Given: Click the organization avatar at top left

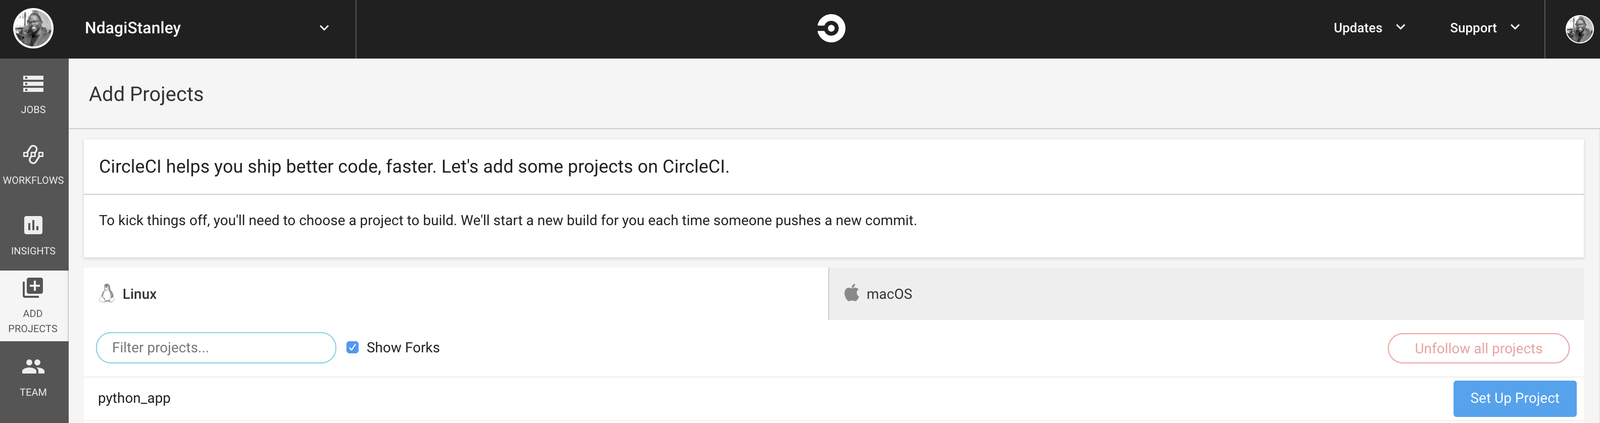Looking at the screenshot, I should (x=33, y=29).
